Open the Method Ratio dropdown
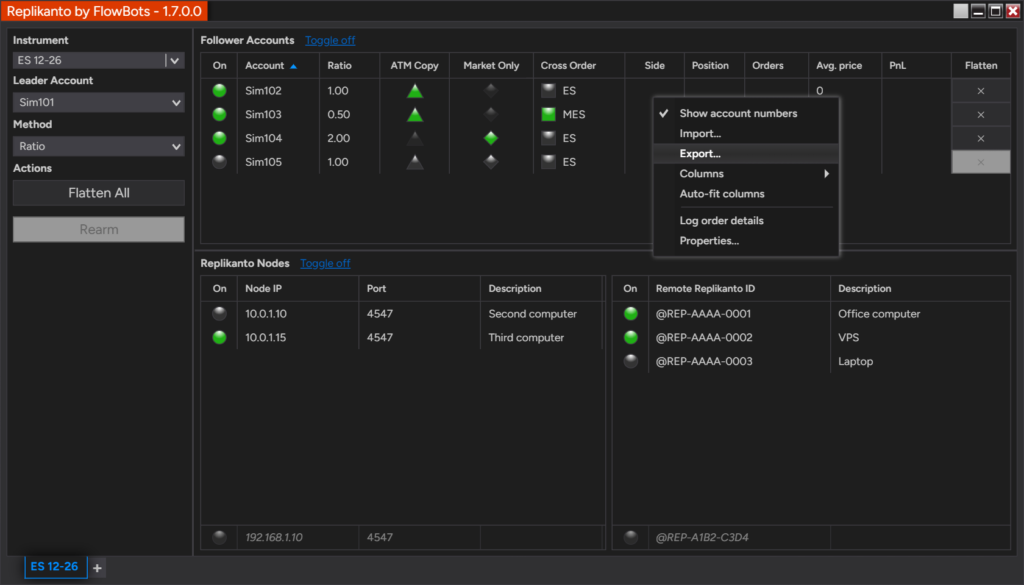This screenshot has height=585, width=1024. coord(99,146)
